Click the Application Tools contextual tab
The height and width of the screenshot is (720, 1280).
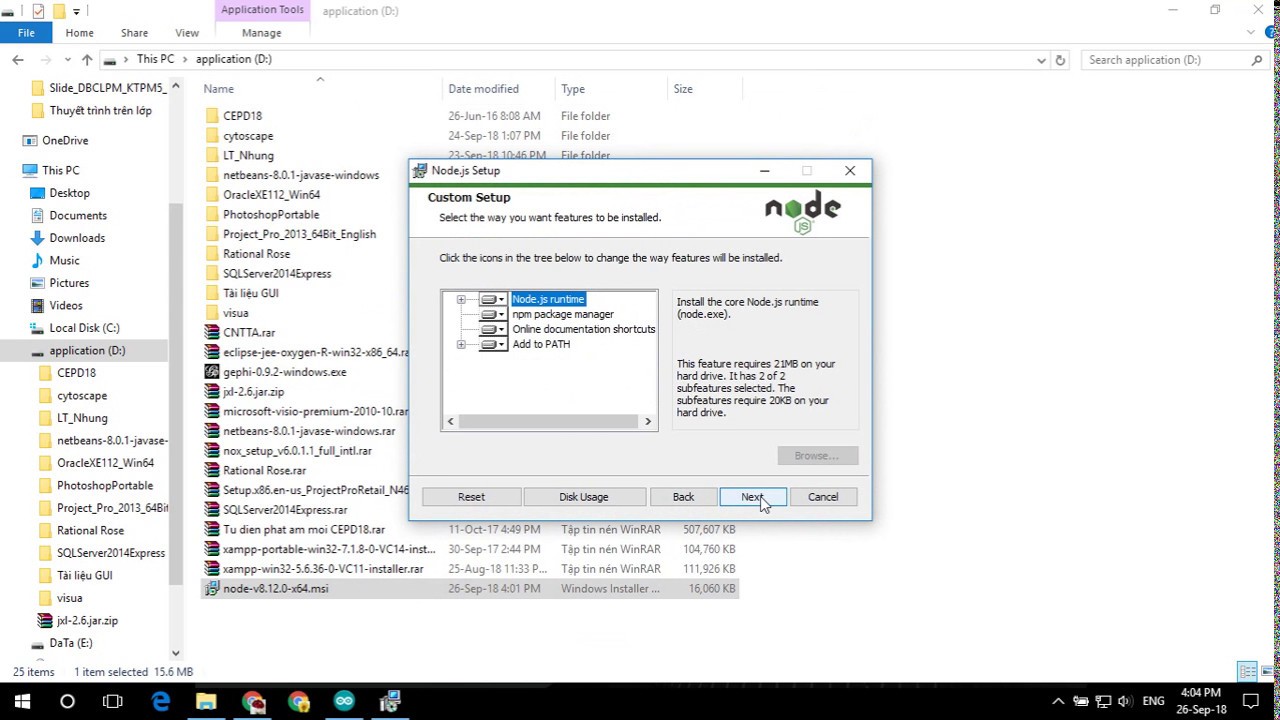[x=262, y=10]
